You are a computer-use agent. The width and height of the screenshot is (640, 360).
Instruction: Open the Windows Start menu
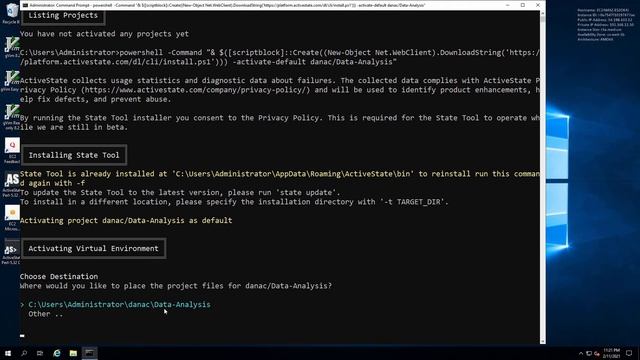pyautogui.click(x=8, y=353)
